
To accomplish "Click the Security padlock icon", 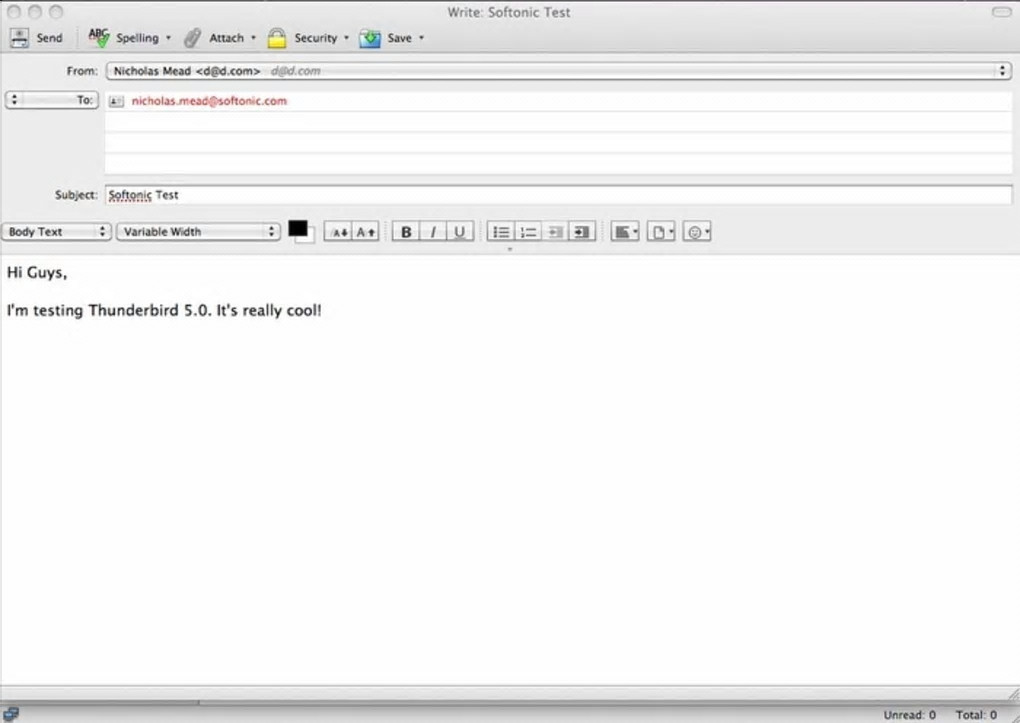I will tap(277, 38).
